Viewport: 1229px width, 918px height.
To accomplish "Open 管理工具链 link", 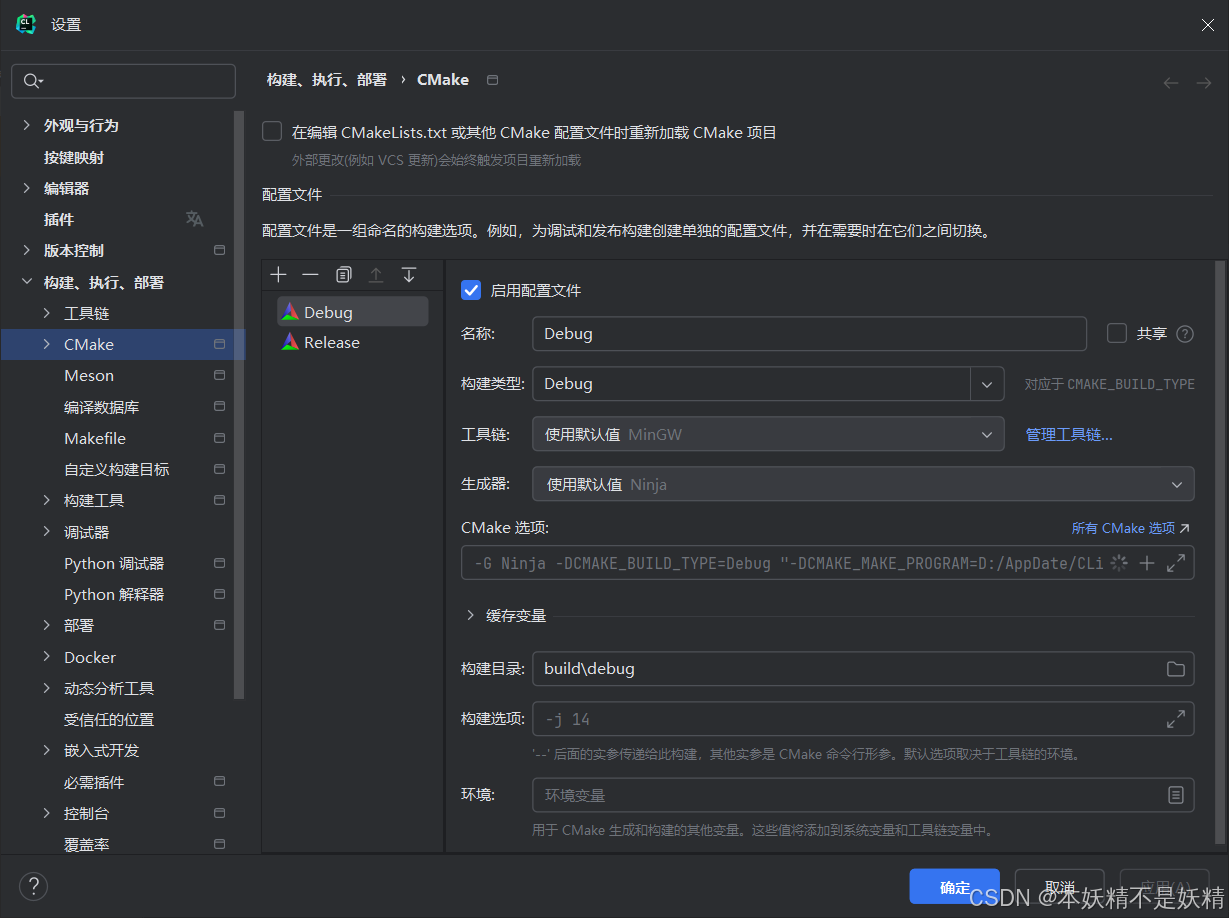I will [1069, 434].
